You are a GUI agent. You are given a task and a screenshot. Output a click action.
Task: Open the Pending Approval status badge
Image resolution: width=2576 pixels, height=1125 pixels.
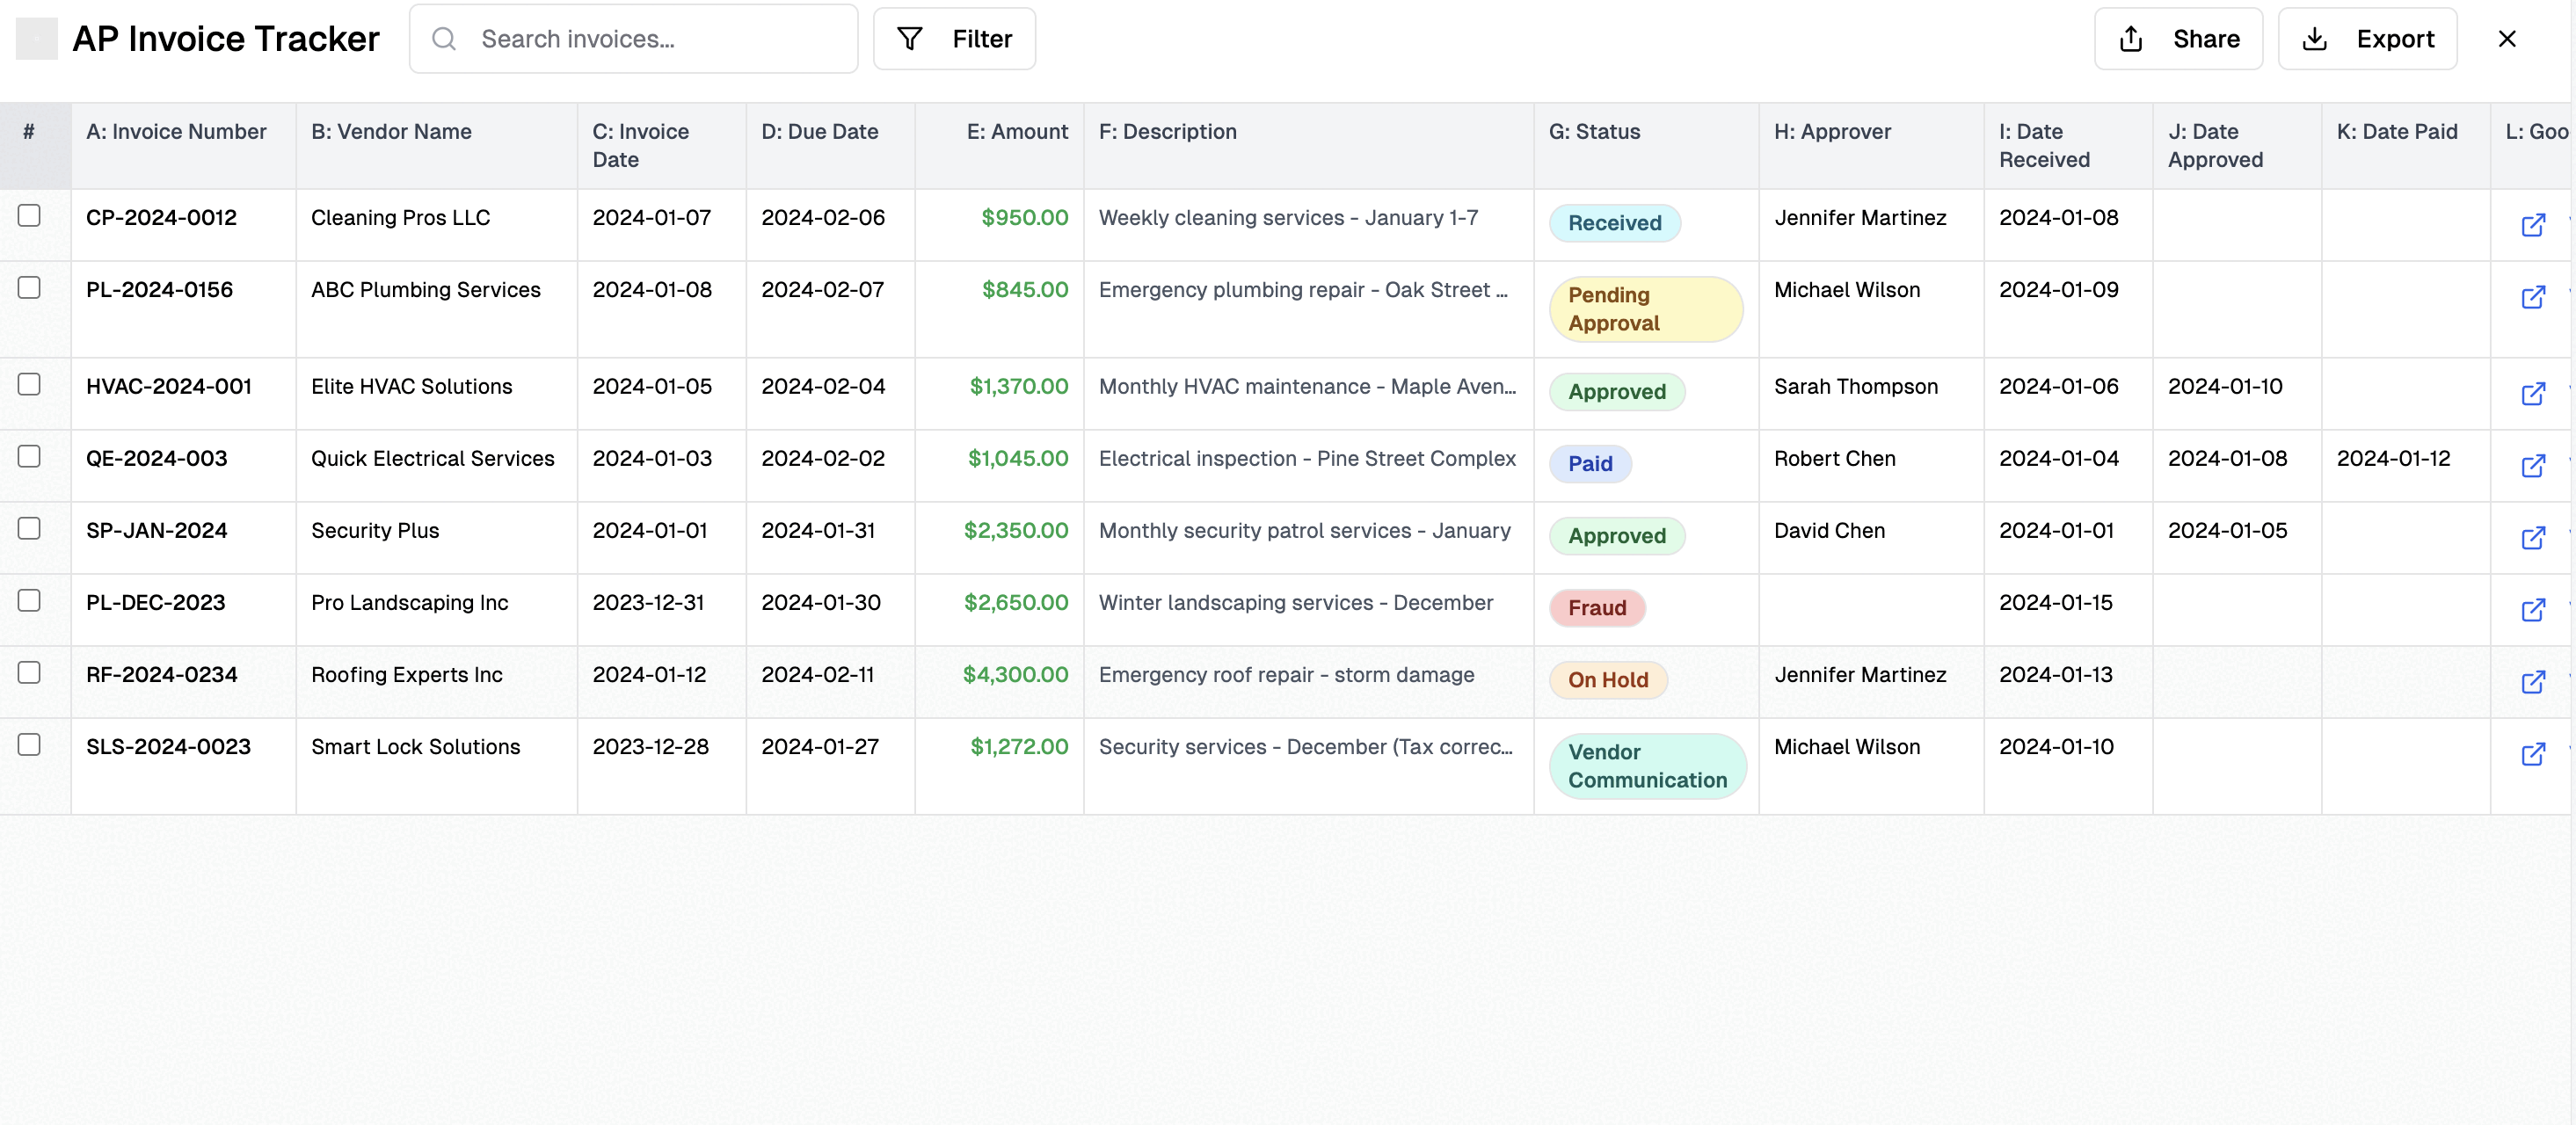click(1646, 309)
